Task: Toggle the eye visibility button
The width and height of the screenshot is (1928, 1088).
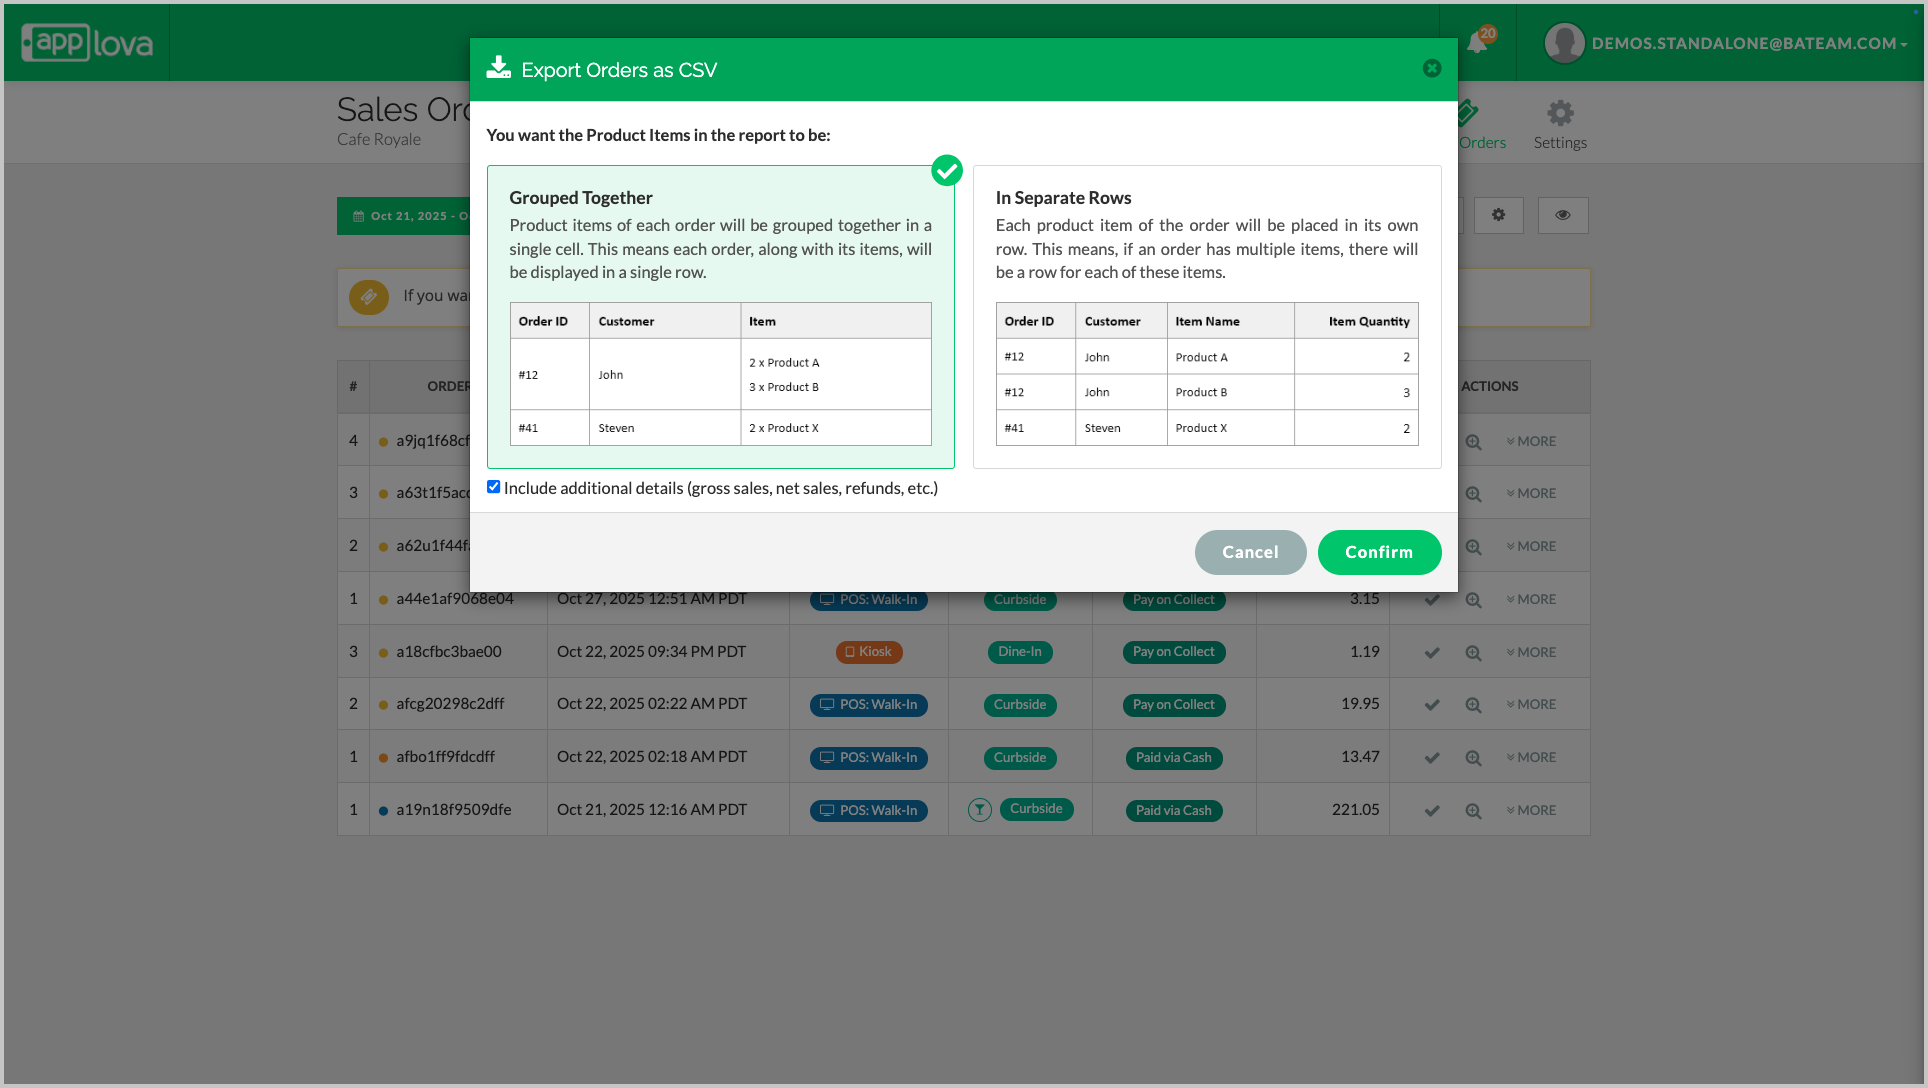Action: (1562, 215)
